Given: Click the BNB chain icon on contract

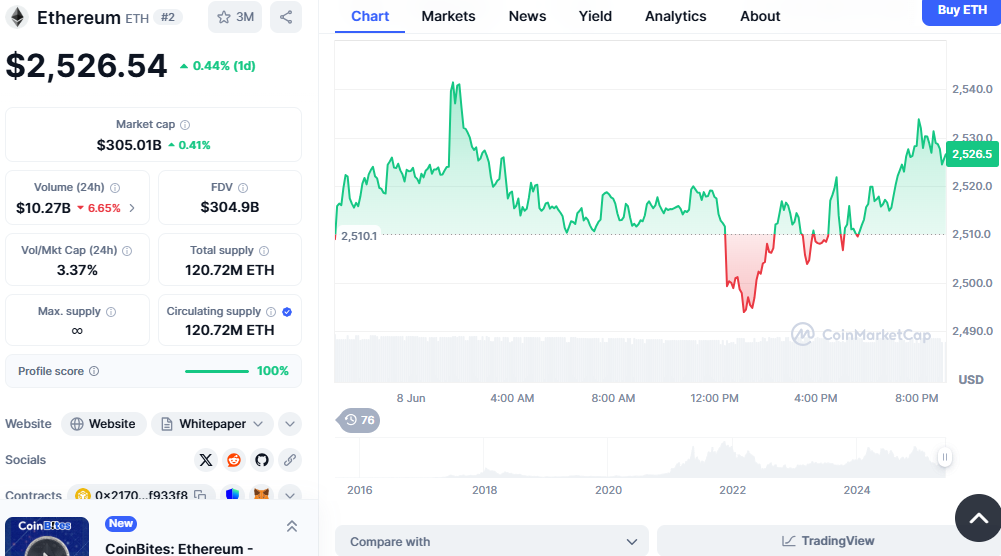Looking at the screenshot, I should 82,495.
